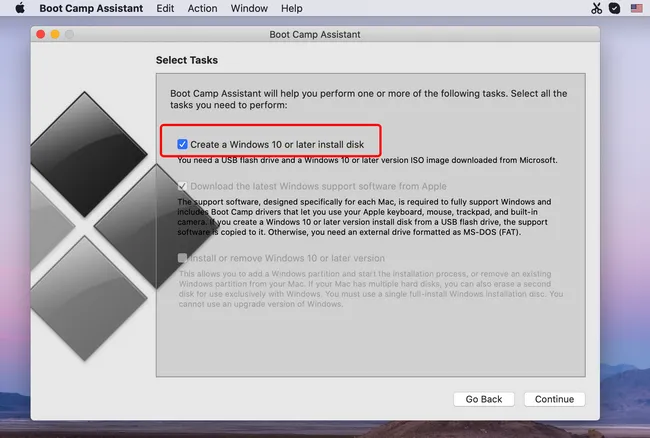
Task: Toggle Download the latest Windows support software
Action: pyautogui.click(x=182, y=186)
